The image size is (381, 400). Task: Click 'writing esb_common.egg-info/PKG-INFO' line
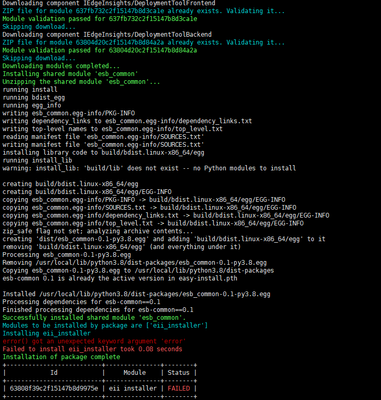coord(69,113)
